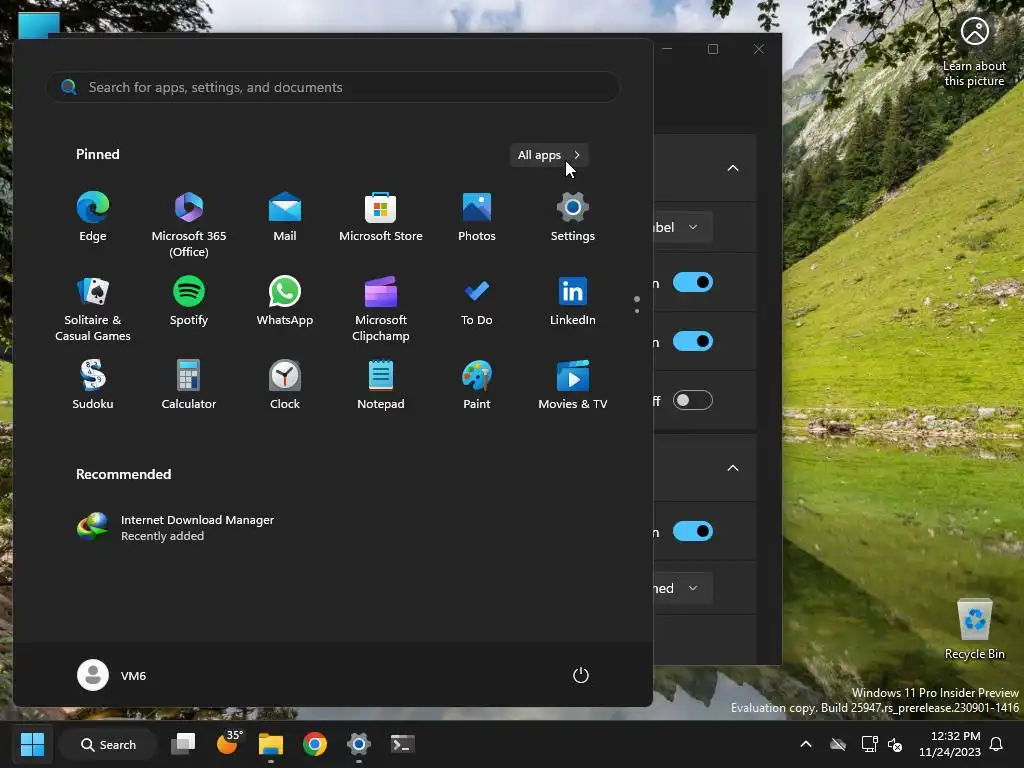The image size is (1024, 768).
Task: Click the clock showing 12:32 PM
Action: pos(950,744)
